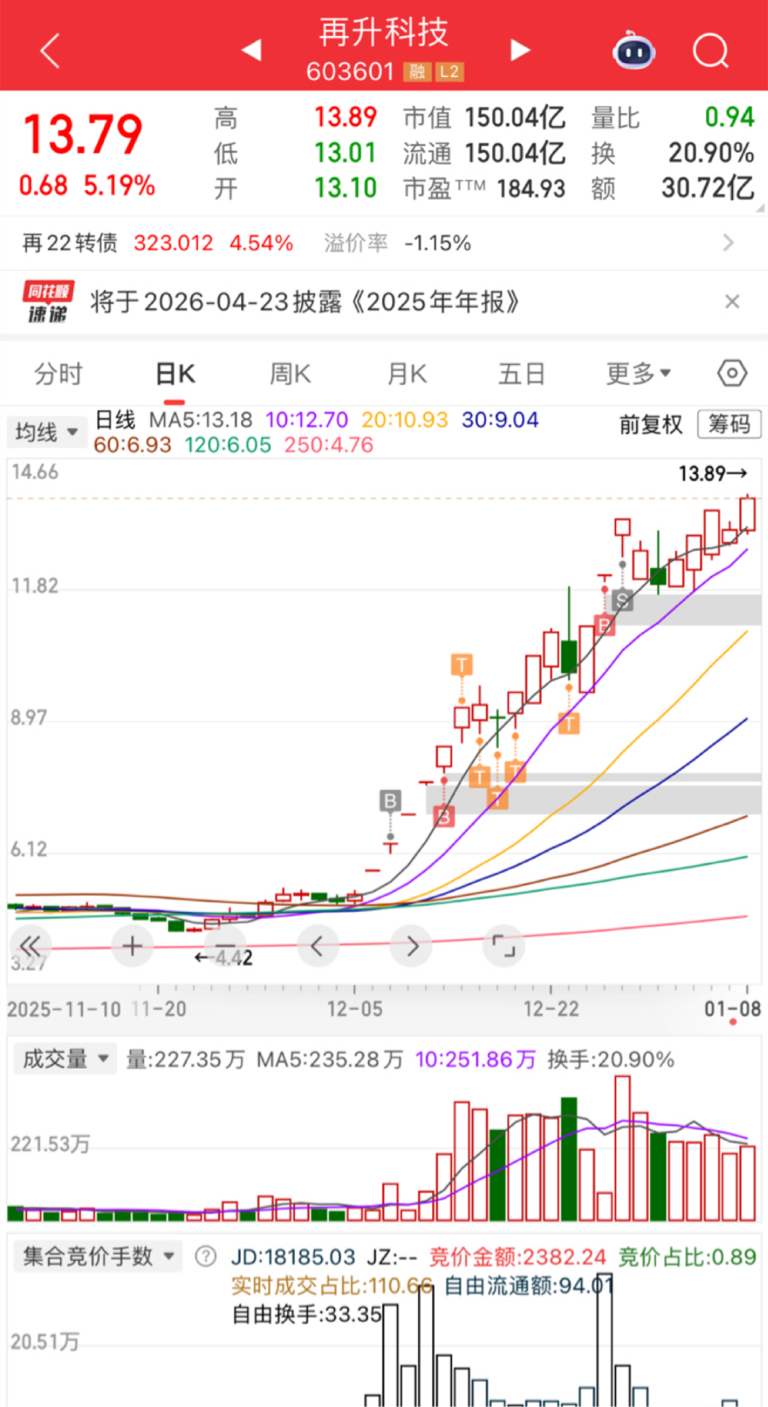Tap 自由换手:33.35 readout
This screenshot has width=768, height=1407.
pyautogui.click(x=307, y=1313)
